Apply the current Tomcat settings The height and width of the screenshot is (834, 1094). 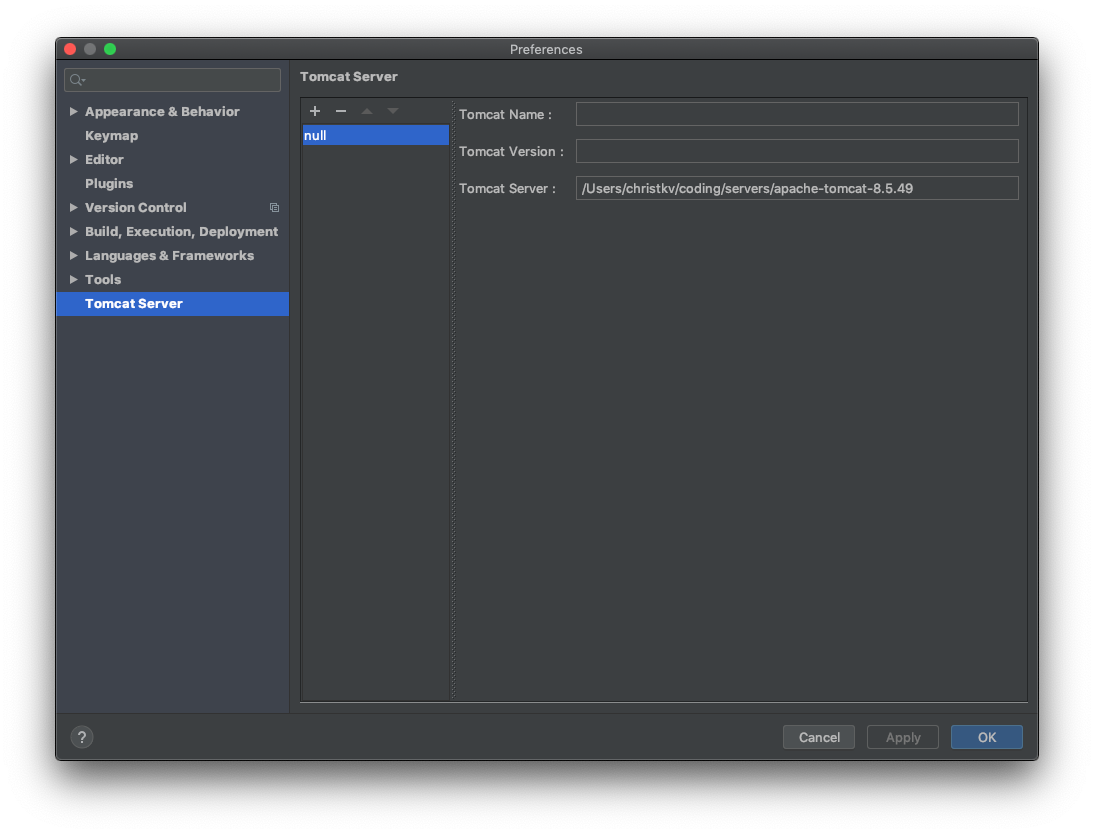[x=902, y=737]
